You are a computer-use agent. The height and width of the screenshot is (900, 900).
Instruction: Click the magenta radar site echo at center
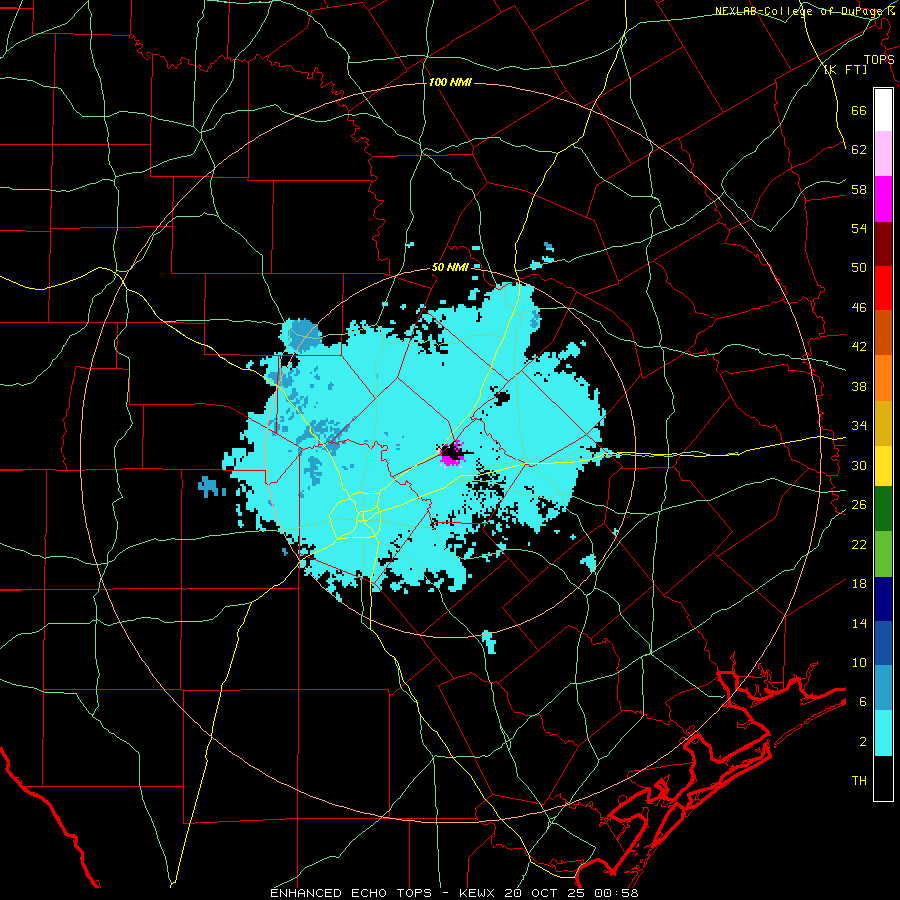tap(452, 453)
